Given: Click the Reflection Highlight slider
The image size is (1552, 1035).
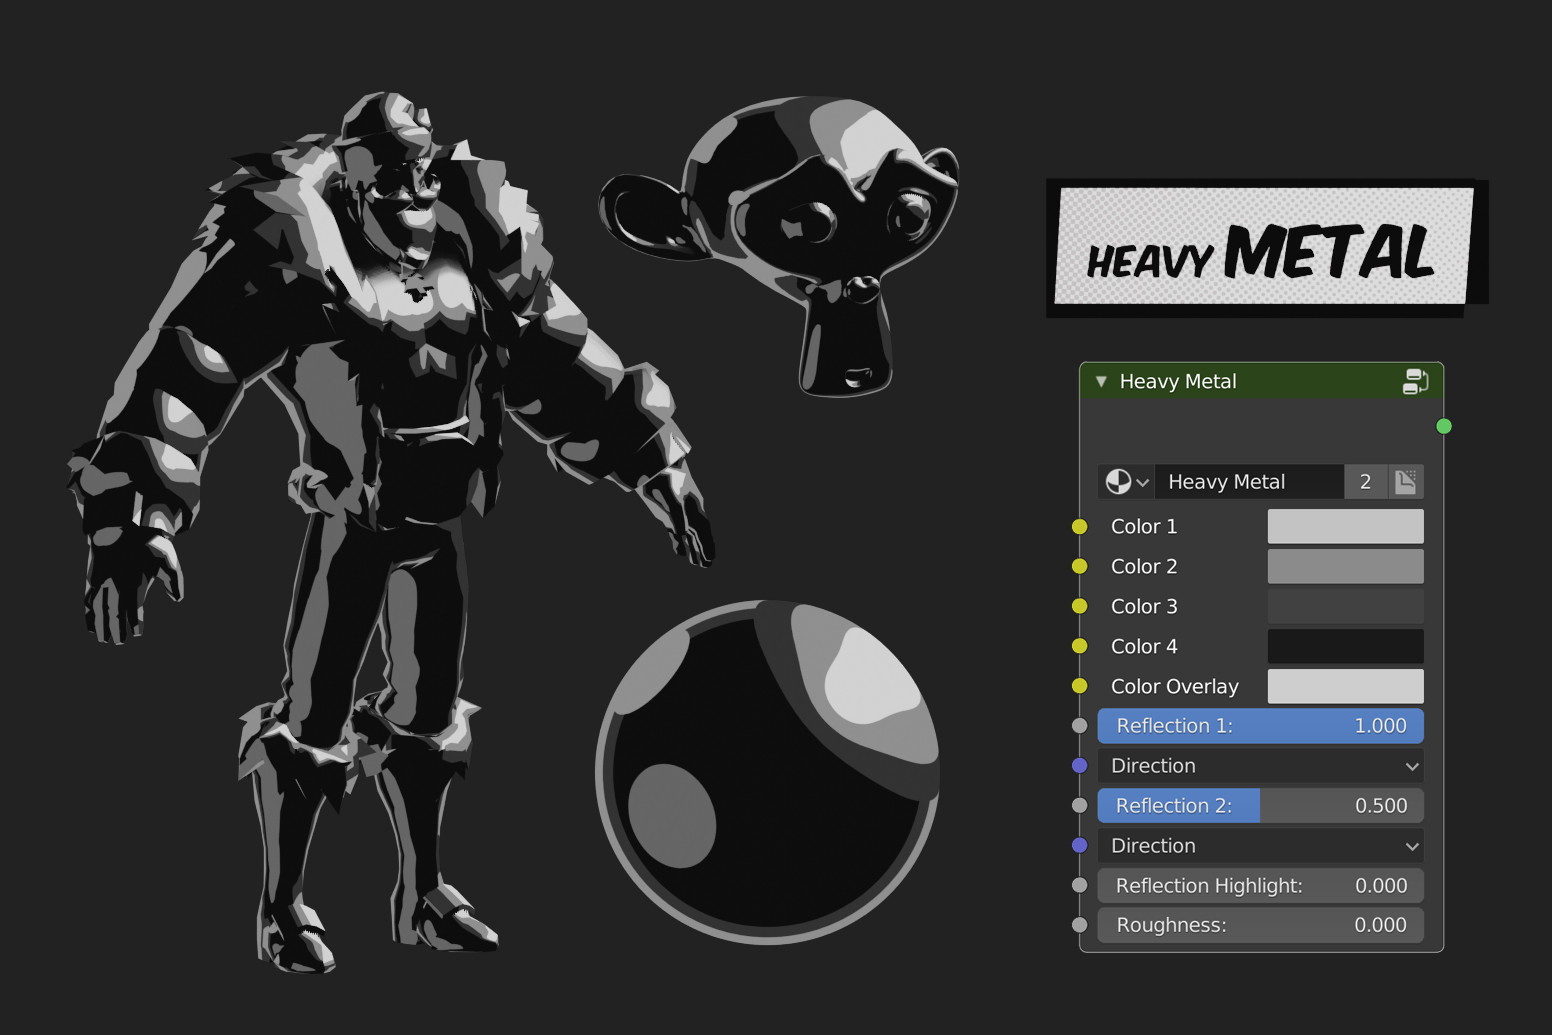Looking at the screenshot, I should click(1261, 886).
